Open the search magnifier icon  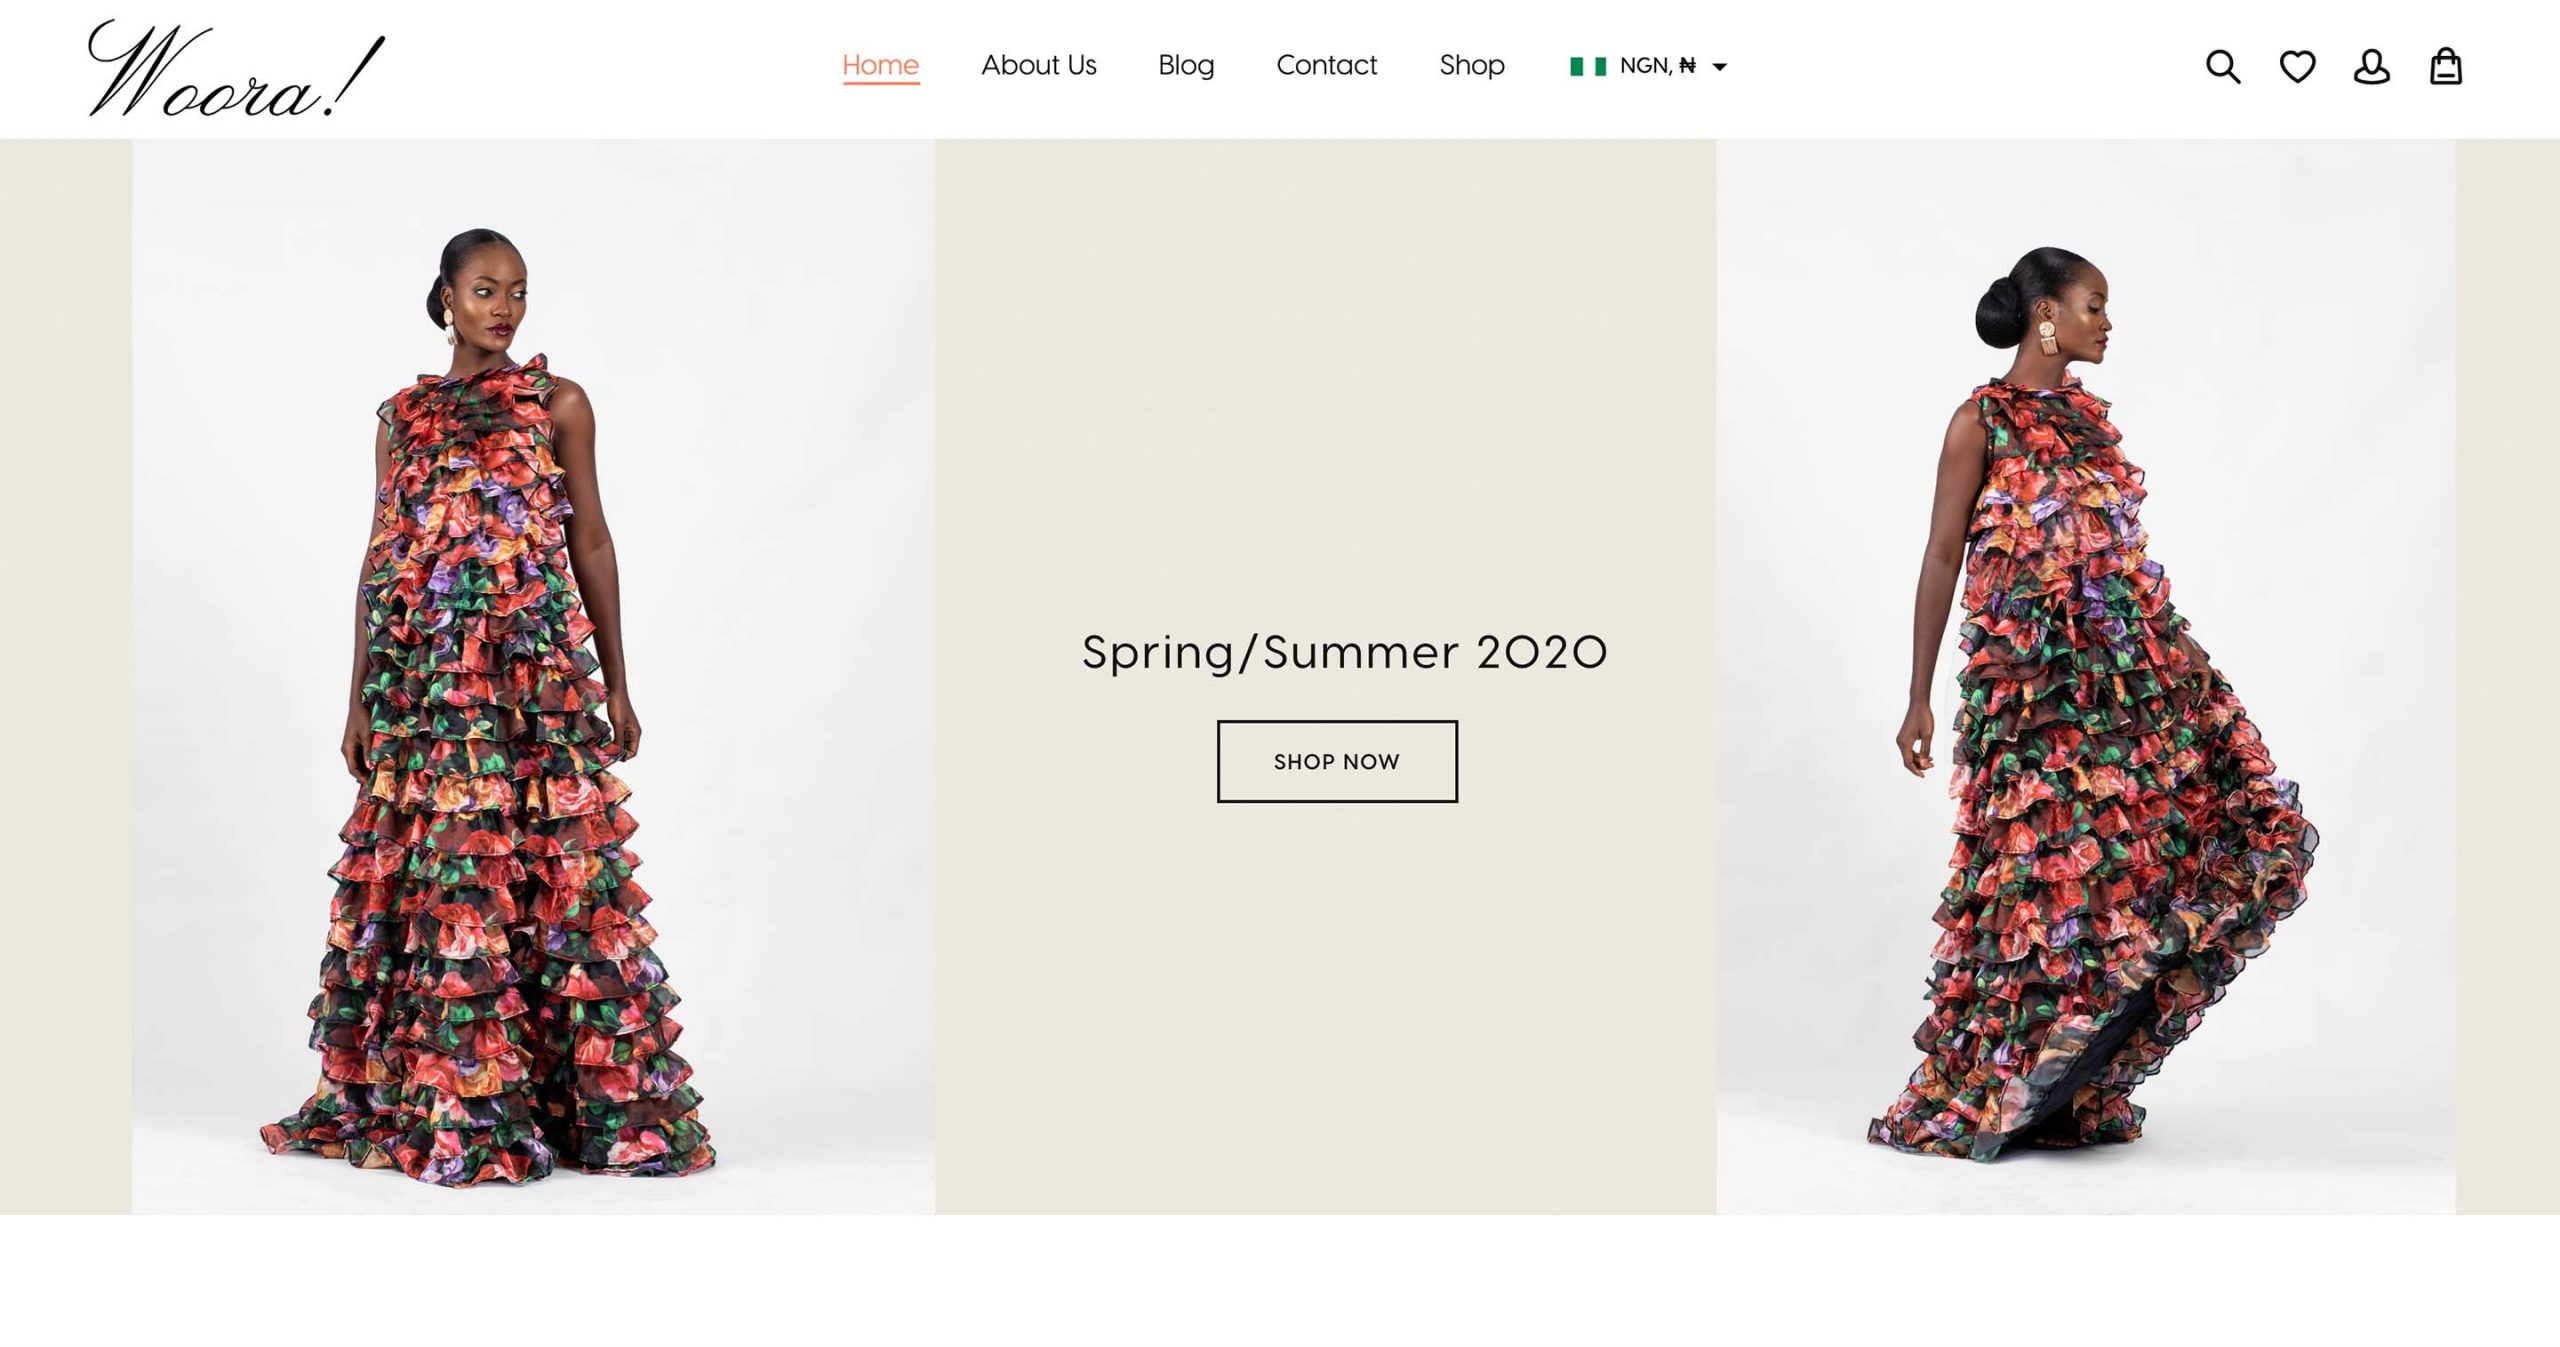tap(2222, 67)
